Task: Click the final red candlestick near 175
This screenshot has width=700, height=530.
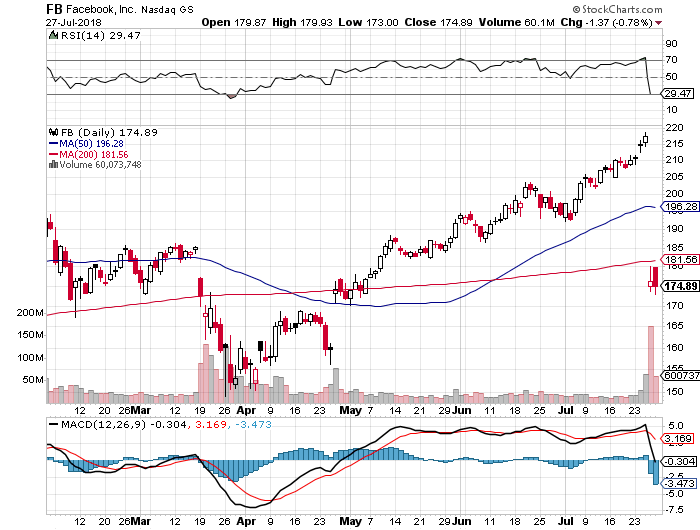Action: pyautogui.click(x=655, y=277)
